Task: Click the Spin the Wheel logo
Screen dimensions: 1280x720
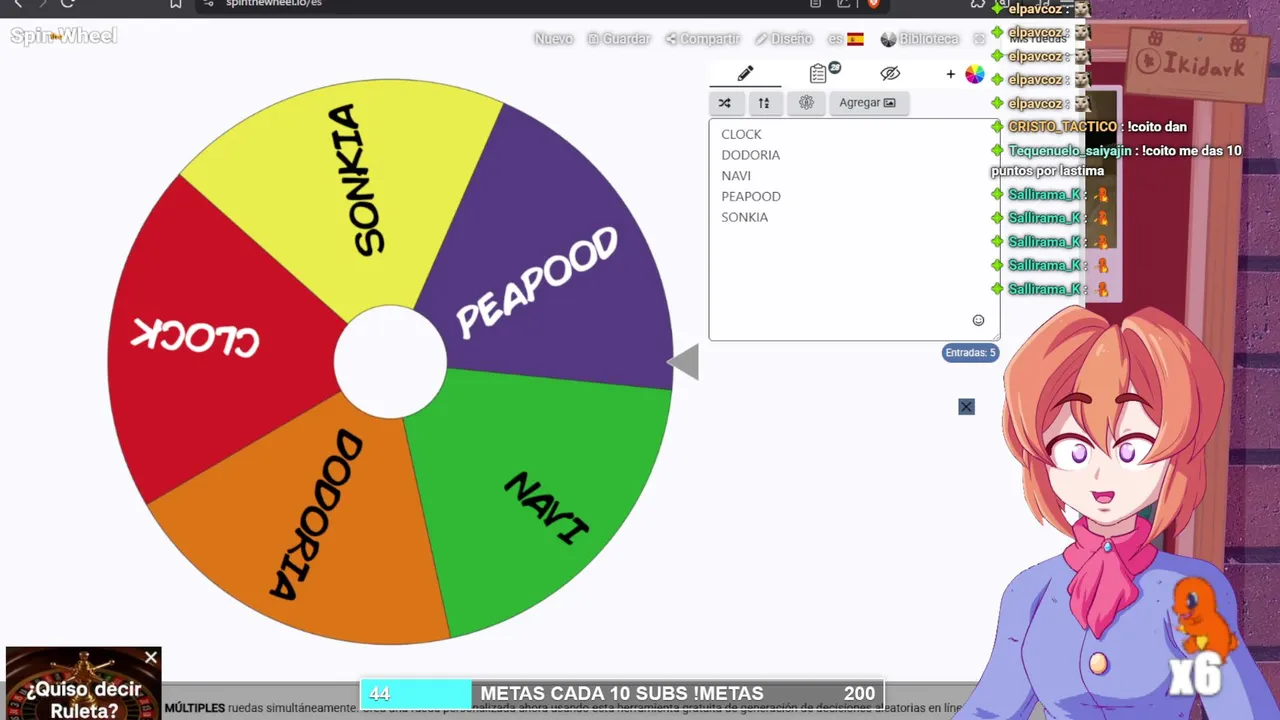Action: [63, 36]
